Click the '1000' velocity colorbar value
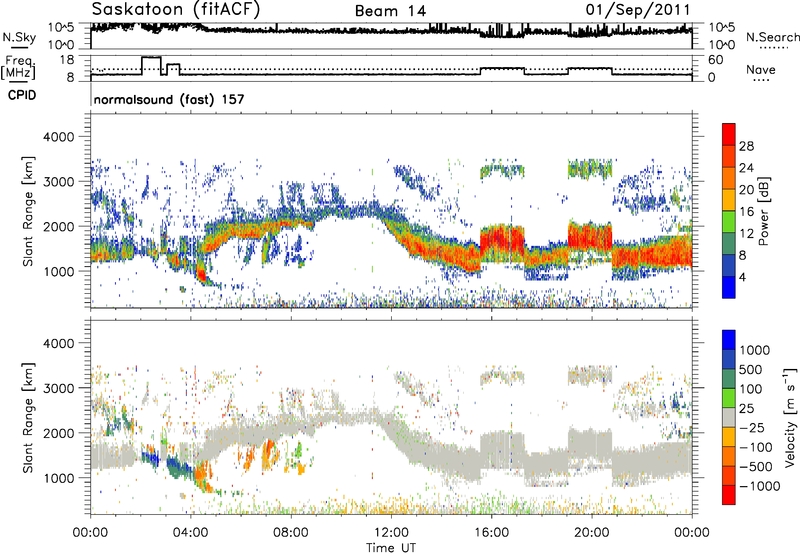800x554 pixels. 755,350
